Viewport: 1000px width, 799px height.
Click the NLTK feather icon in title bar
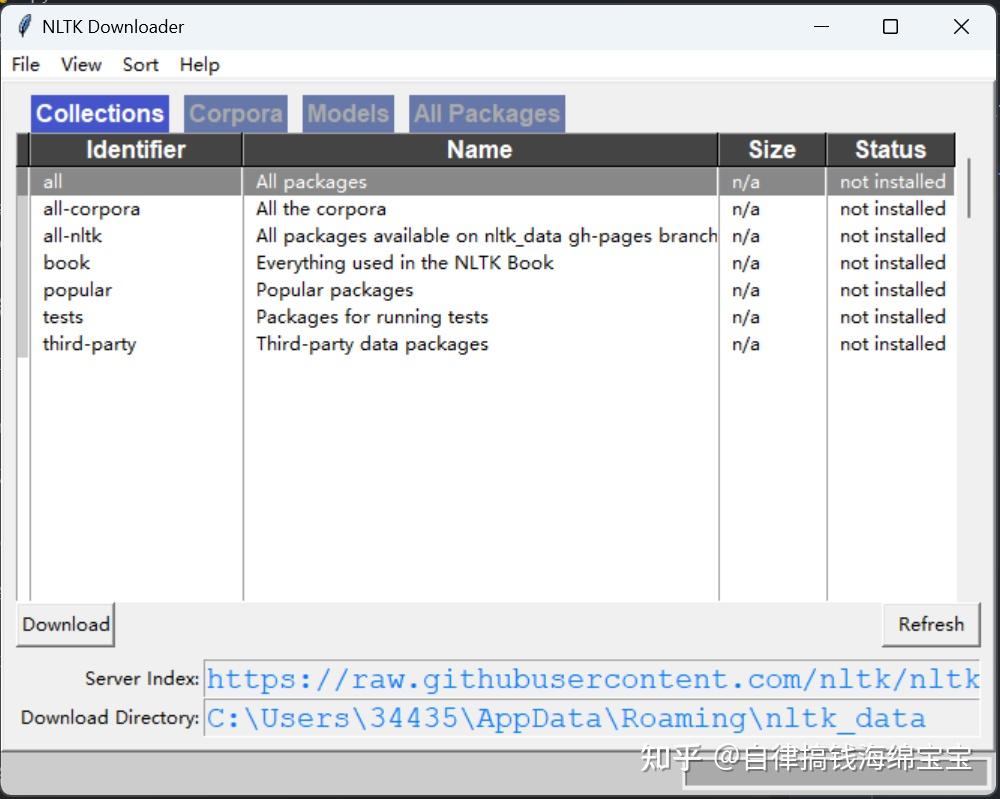24,27
